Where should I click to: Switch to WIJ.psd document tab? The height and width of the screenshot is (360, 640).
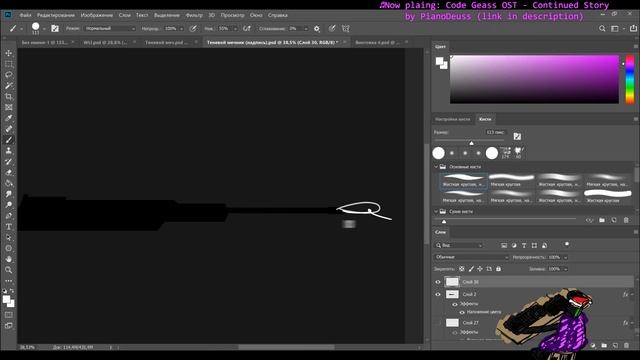[x=105, y=42]
